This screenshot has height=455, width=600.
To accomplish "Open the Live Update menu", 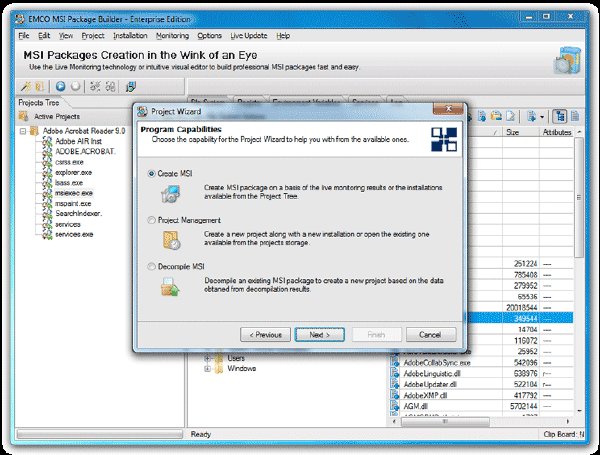I will [x=249, y=36].
